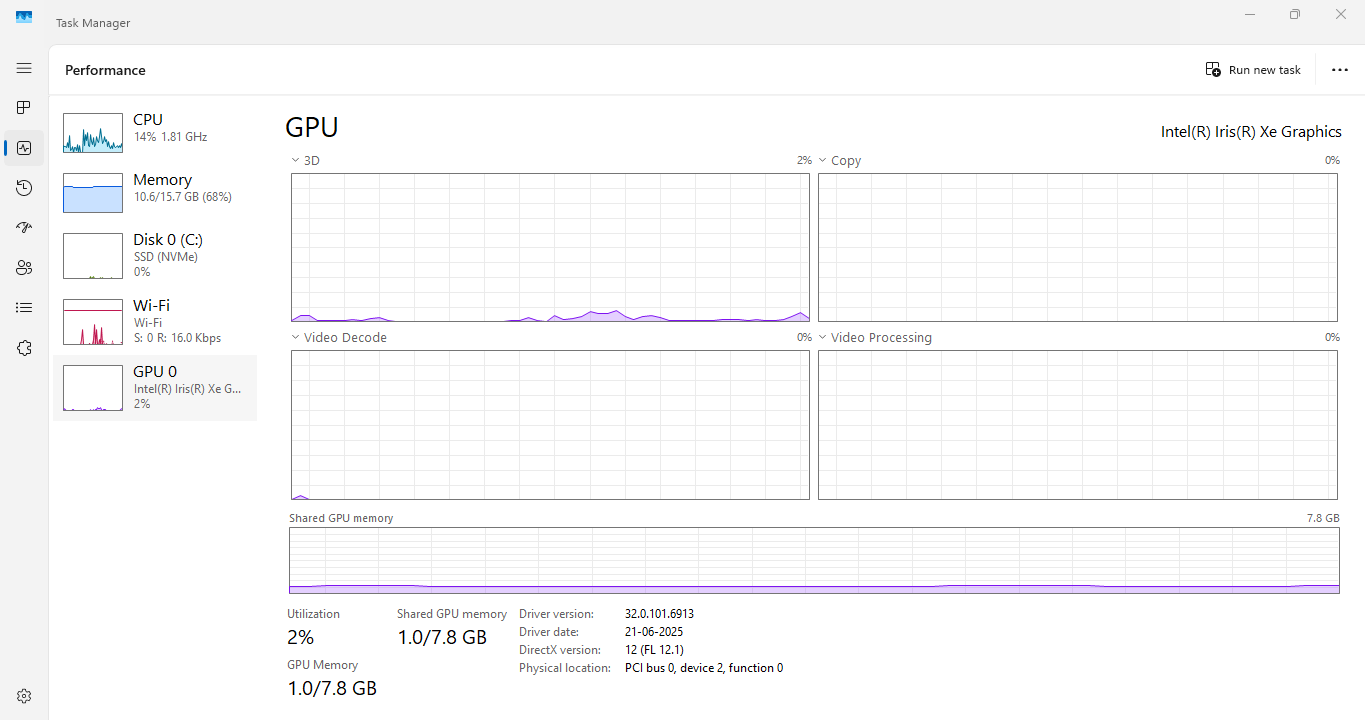Screen dimensions: 1365x720
Task: Select DirectX value 12 (FL 12.1)
Action: [x=654, y=650]
